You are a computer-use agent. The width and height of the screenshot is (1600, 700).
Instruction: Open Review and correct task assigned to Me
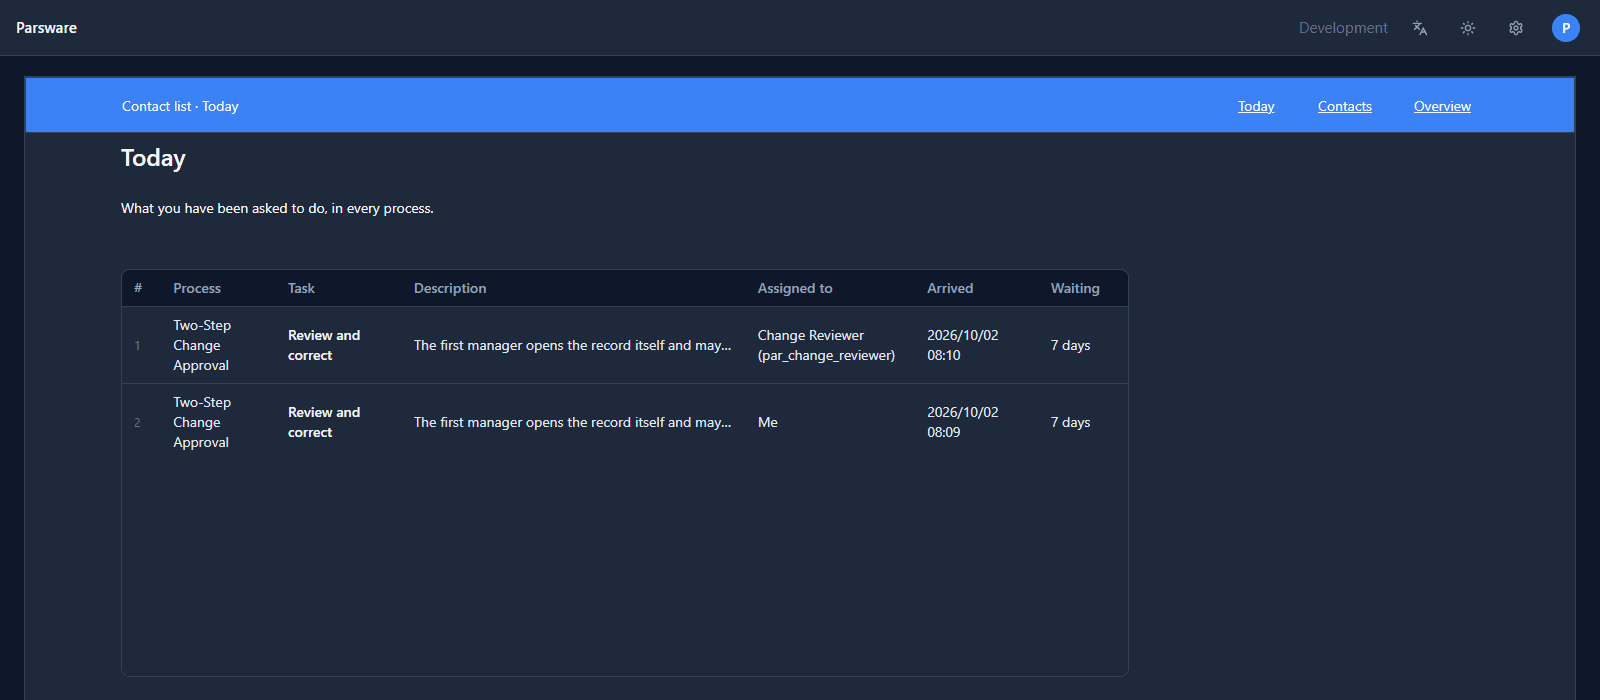pos(324,422)
